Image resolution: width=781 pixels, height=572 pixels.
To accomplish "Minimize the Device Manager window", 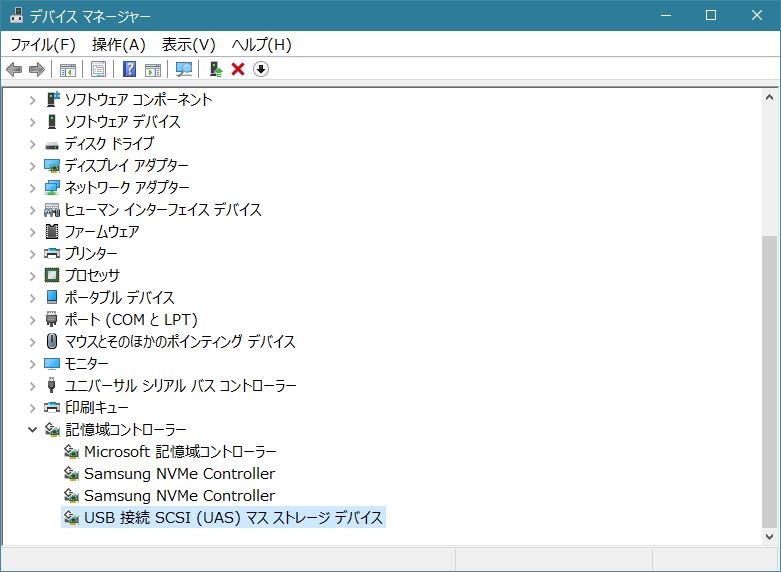I will pos(665,15).
